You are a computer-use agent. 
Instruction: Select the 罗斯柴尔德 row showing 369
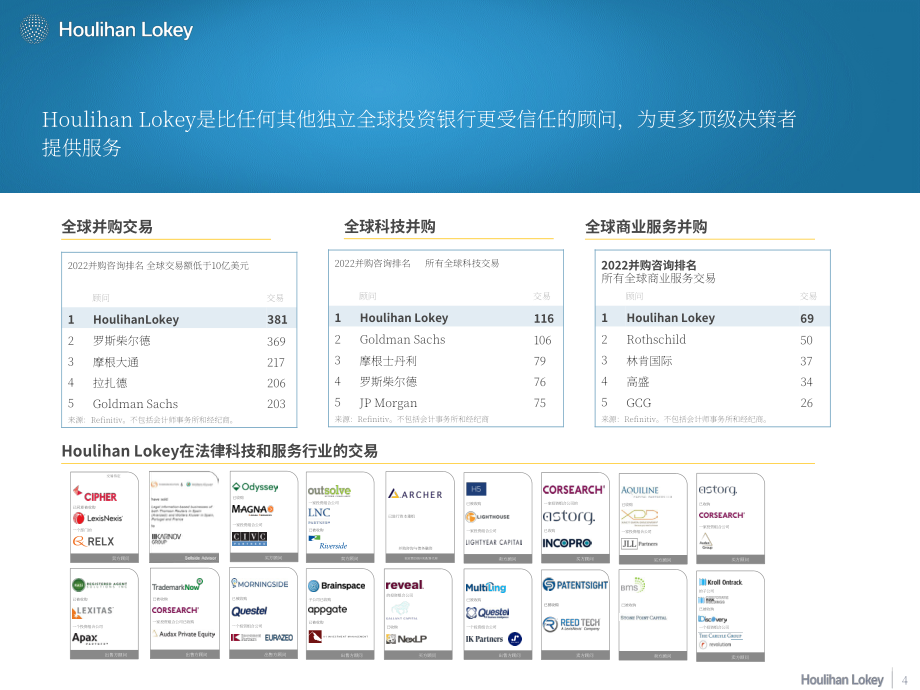[179, 341]
